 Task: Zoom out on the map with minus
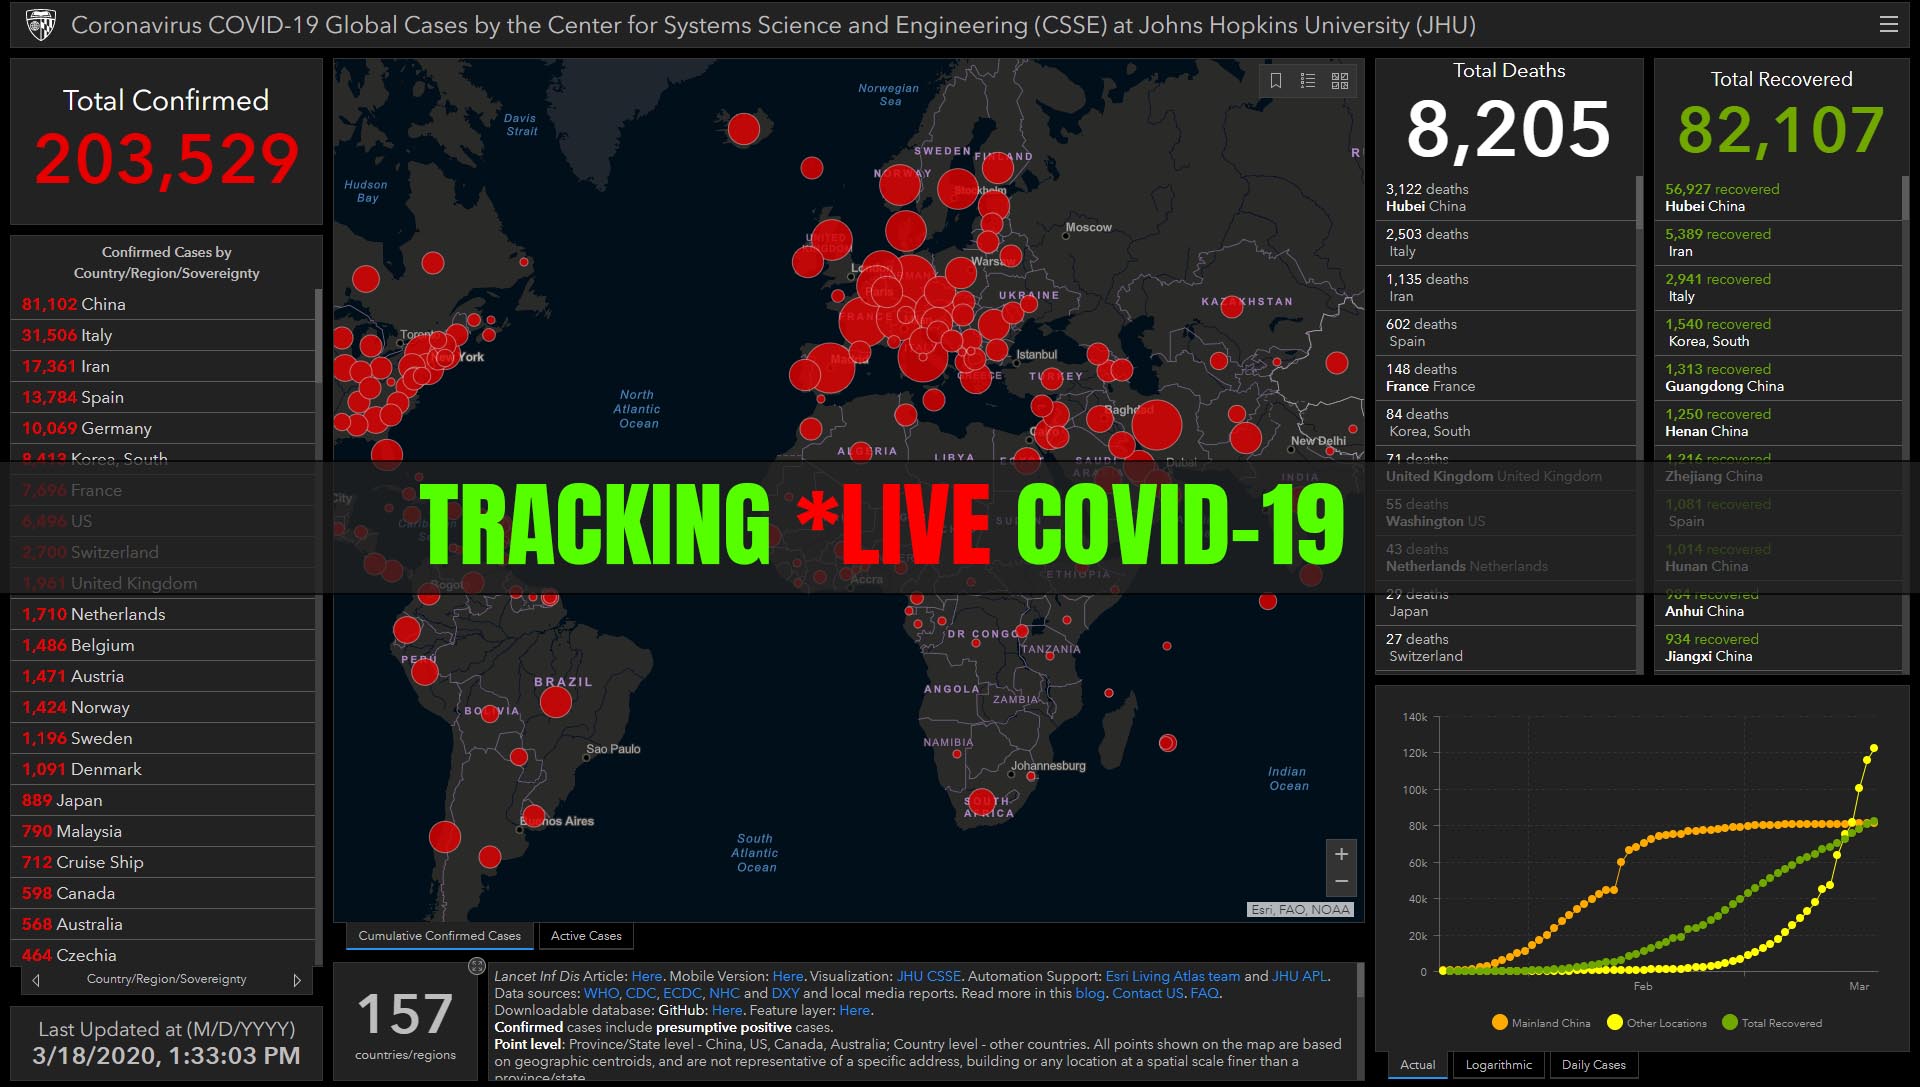(1341, 881)
